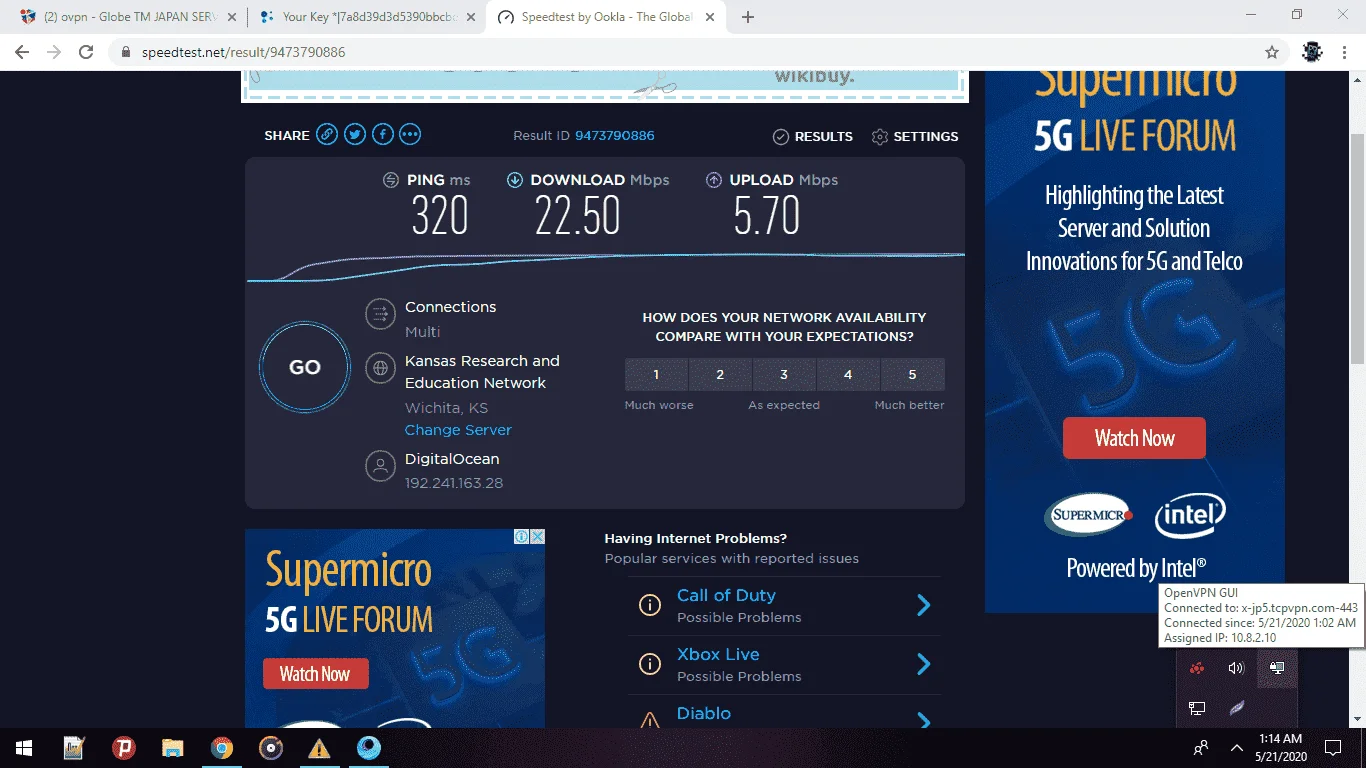Share result on Facebook
This screenshot has width=1366, height=768.
[383, 135]
